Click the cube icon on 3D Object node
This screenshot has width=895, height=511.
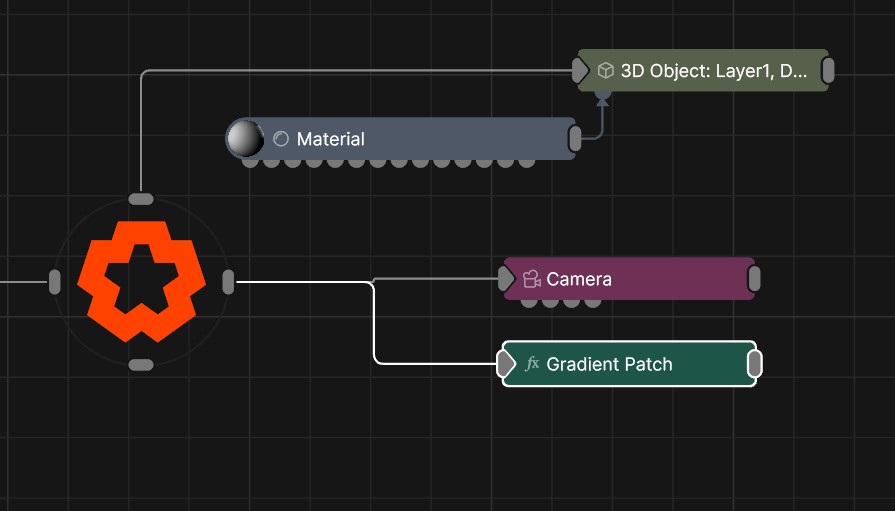(605, 71)
